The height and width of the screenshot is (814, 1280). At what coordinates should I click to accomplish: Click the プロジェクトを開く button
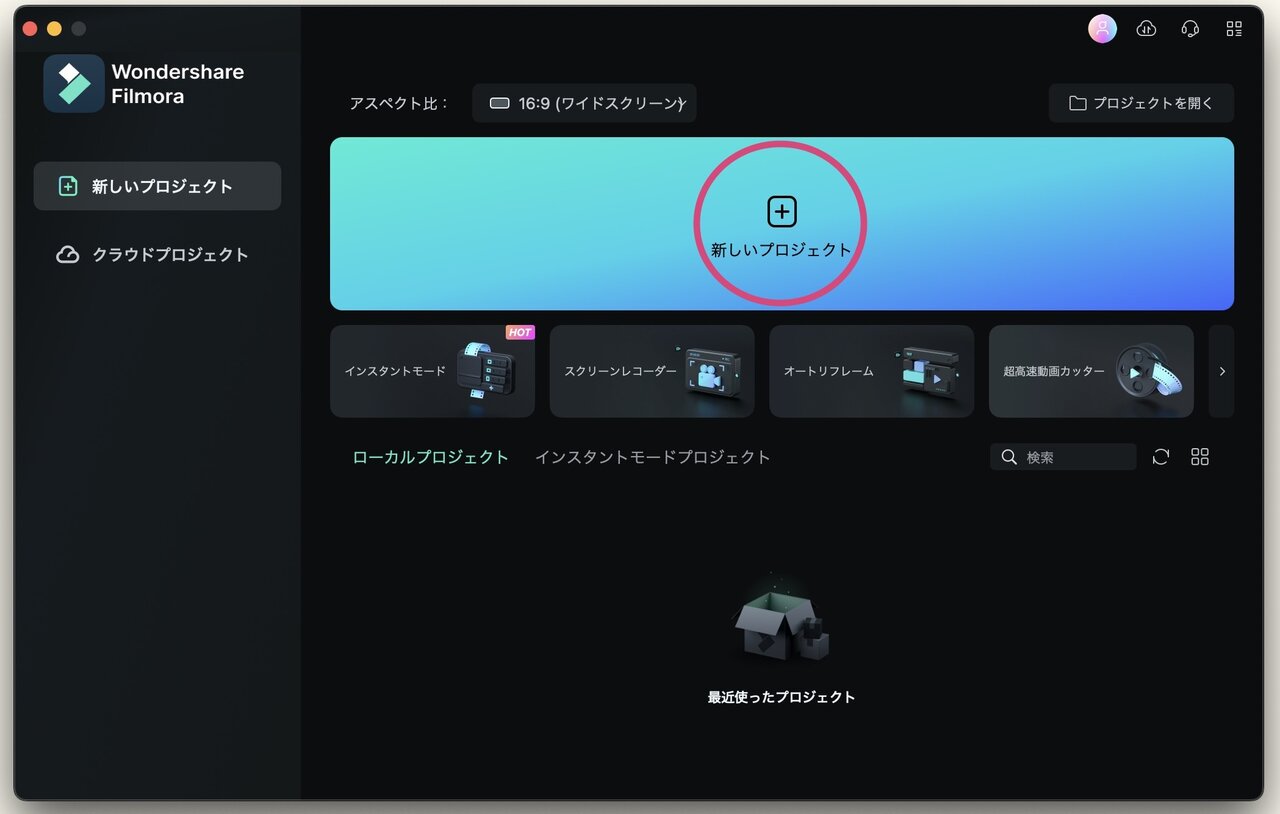click(1141, 103)
